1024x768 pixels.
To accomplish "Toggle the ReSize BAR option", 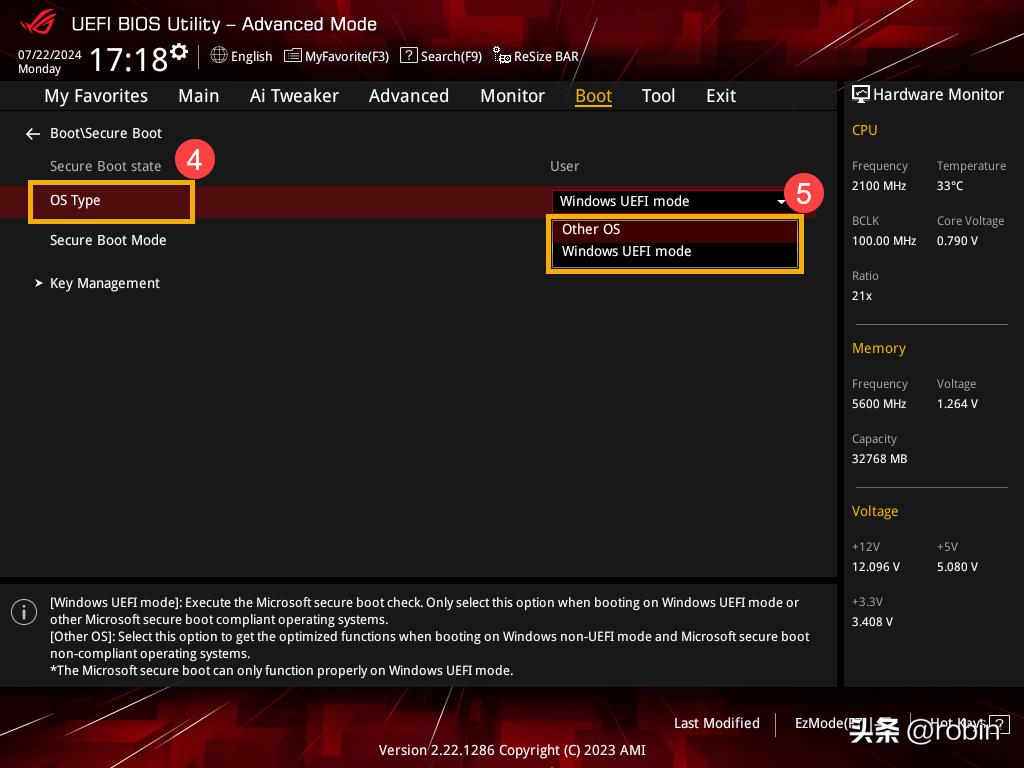I will (536, 56).
